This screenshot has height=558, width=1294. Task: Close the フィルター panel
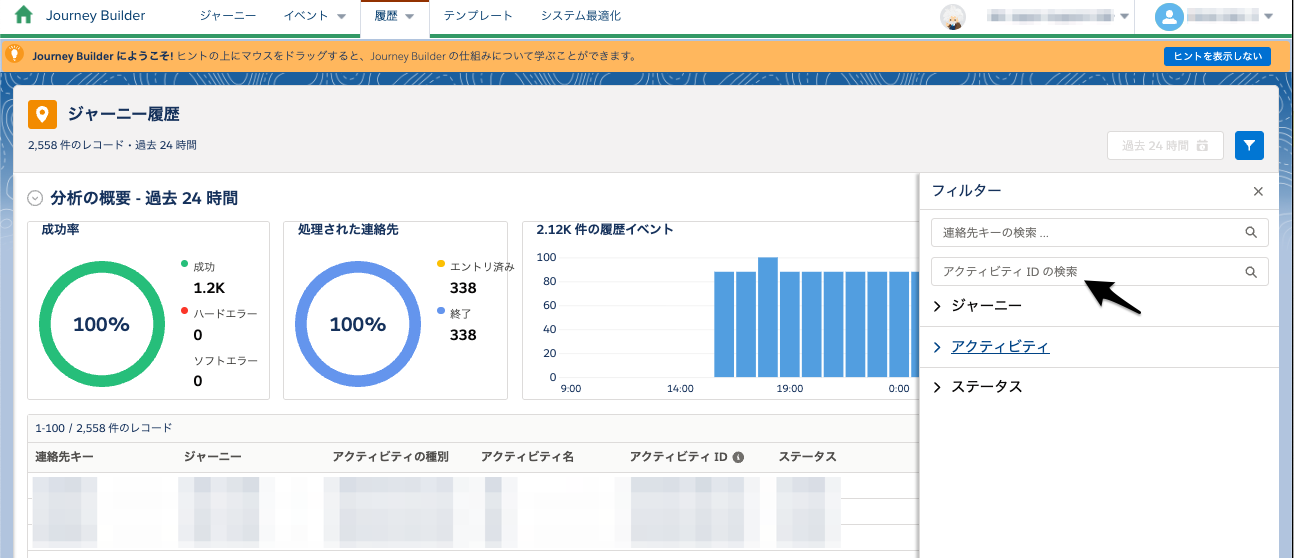(x=1258, y=191)
